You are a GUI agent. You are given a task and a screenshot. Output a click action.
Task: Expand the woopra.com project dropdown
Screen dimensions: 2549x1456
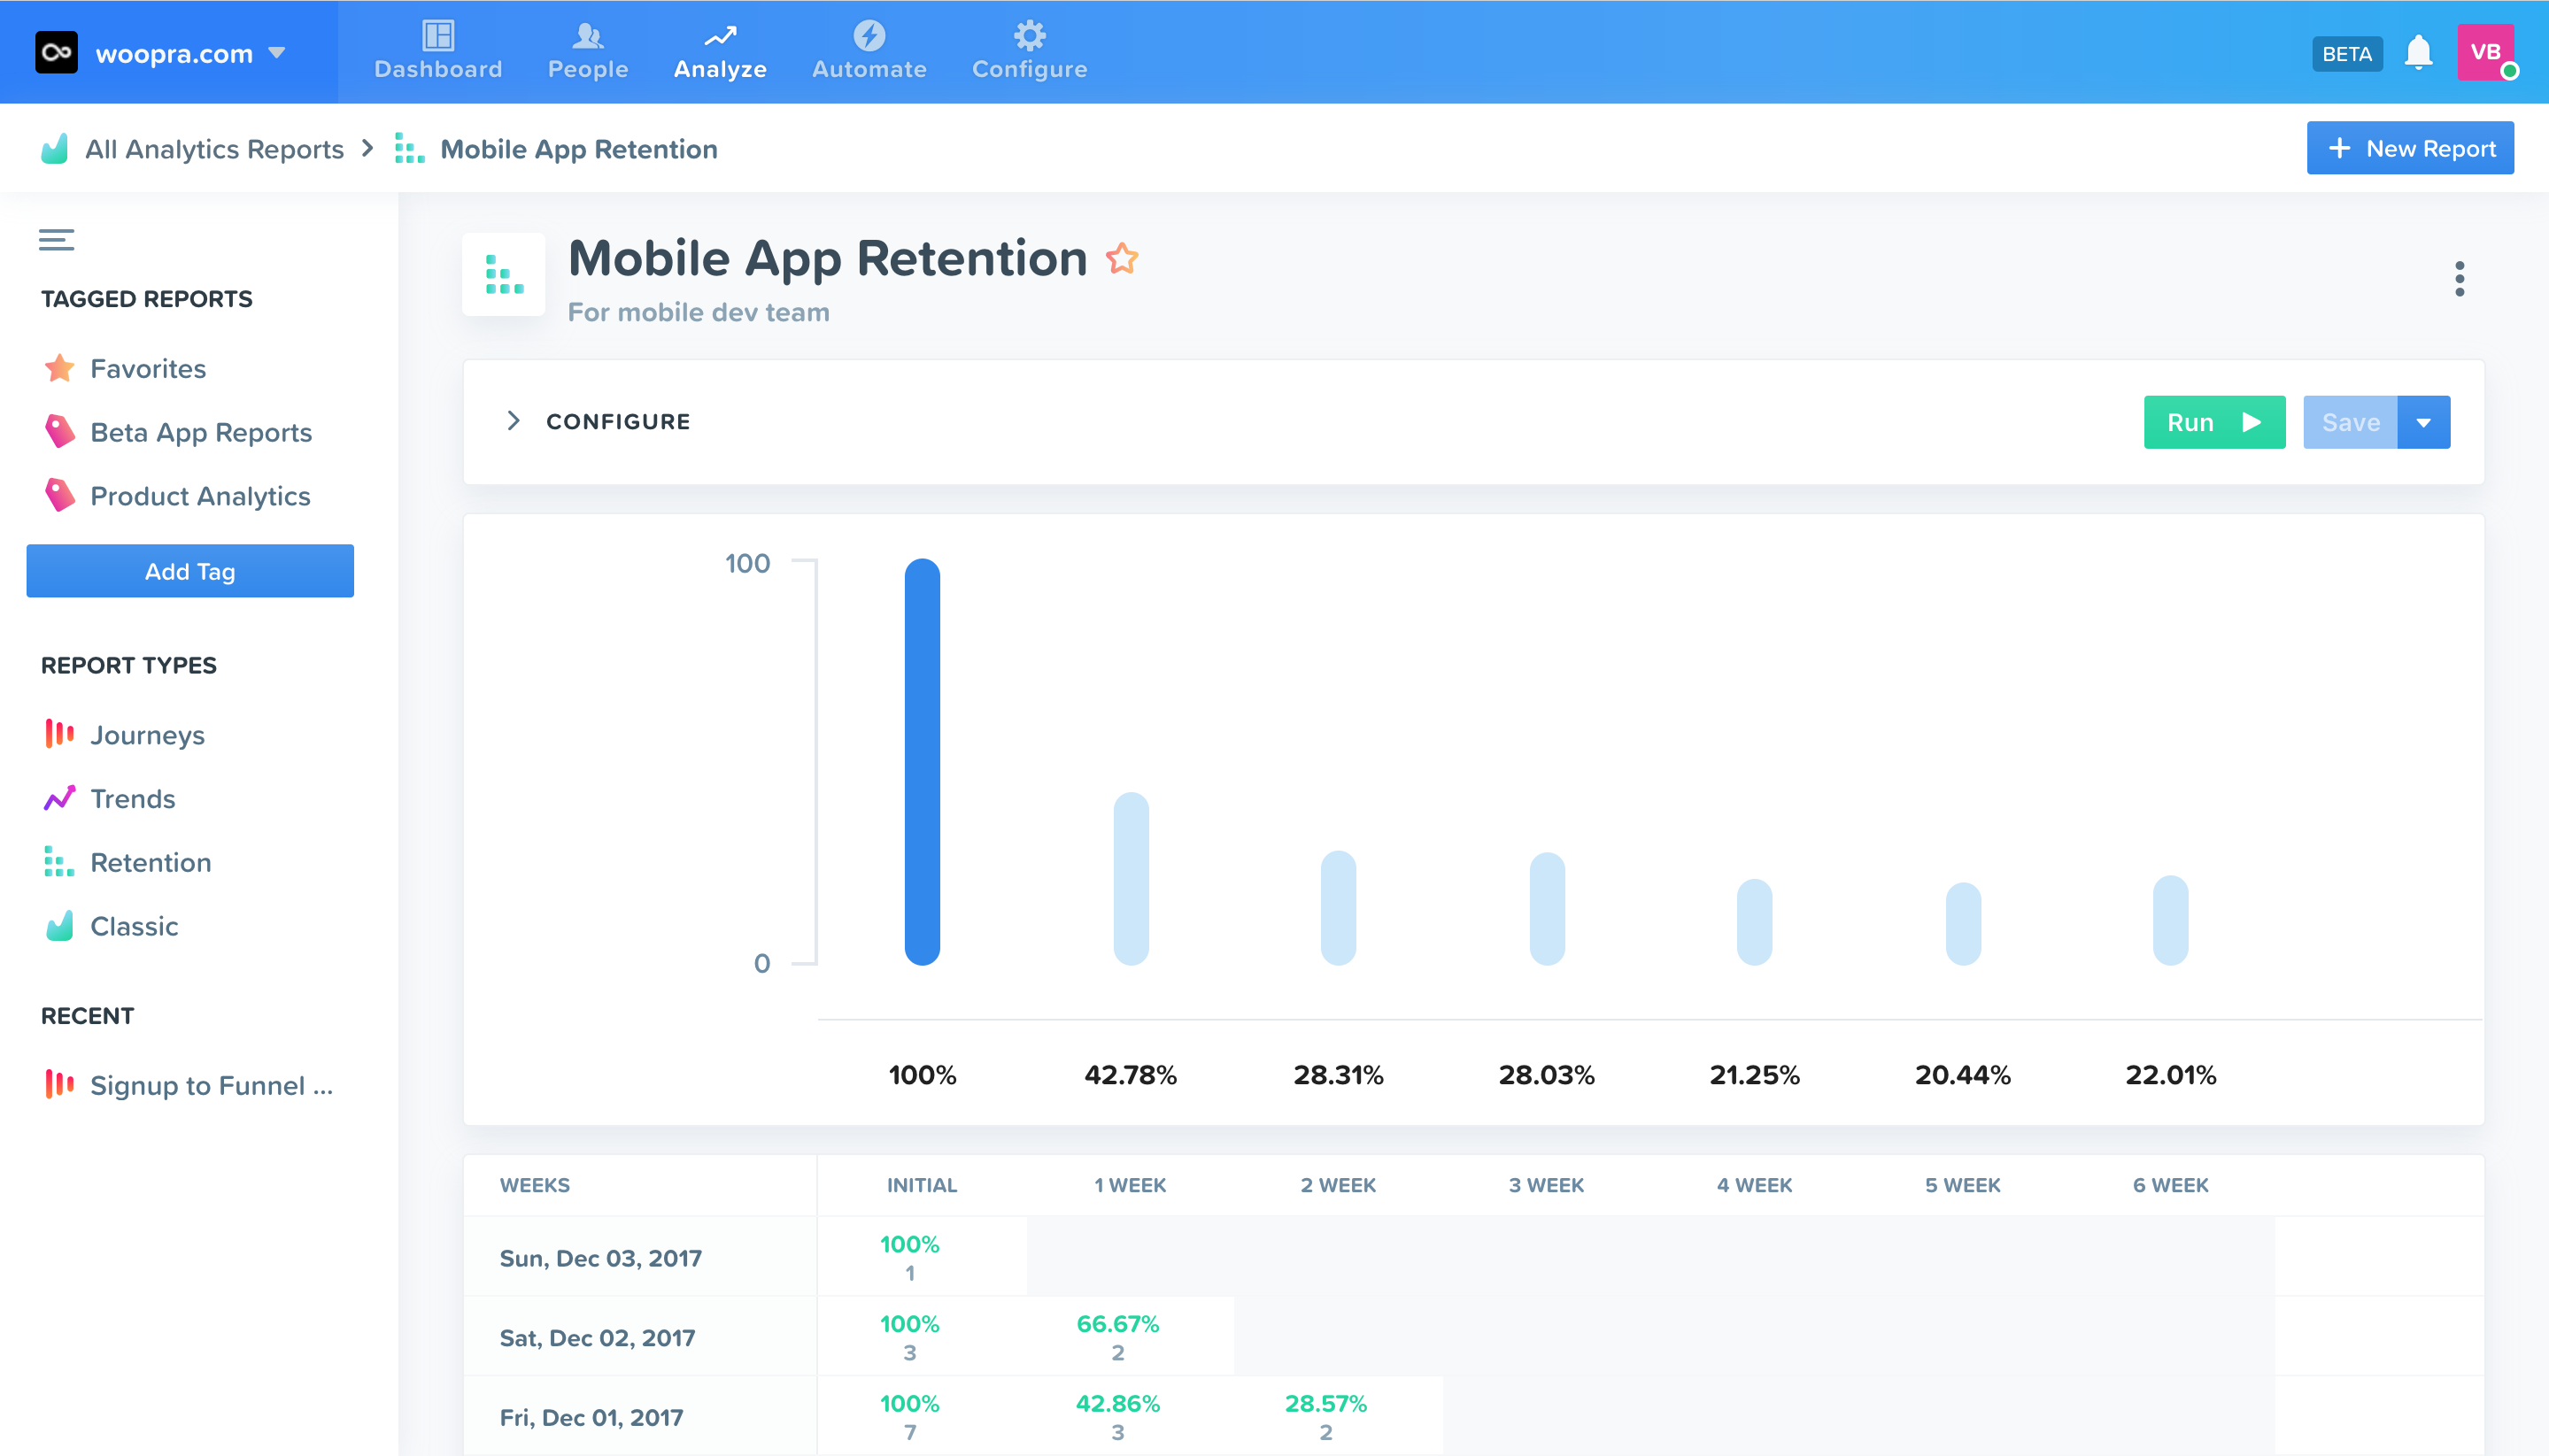point(277,52)
